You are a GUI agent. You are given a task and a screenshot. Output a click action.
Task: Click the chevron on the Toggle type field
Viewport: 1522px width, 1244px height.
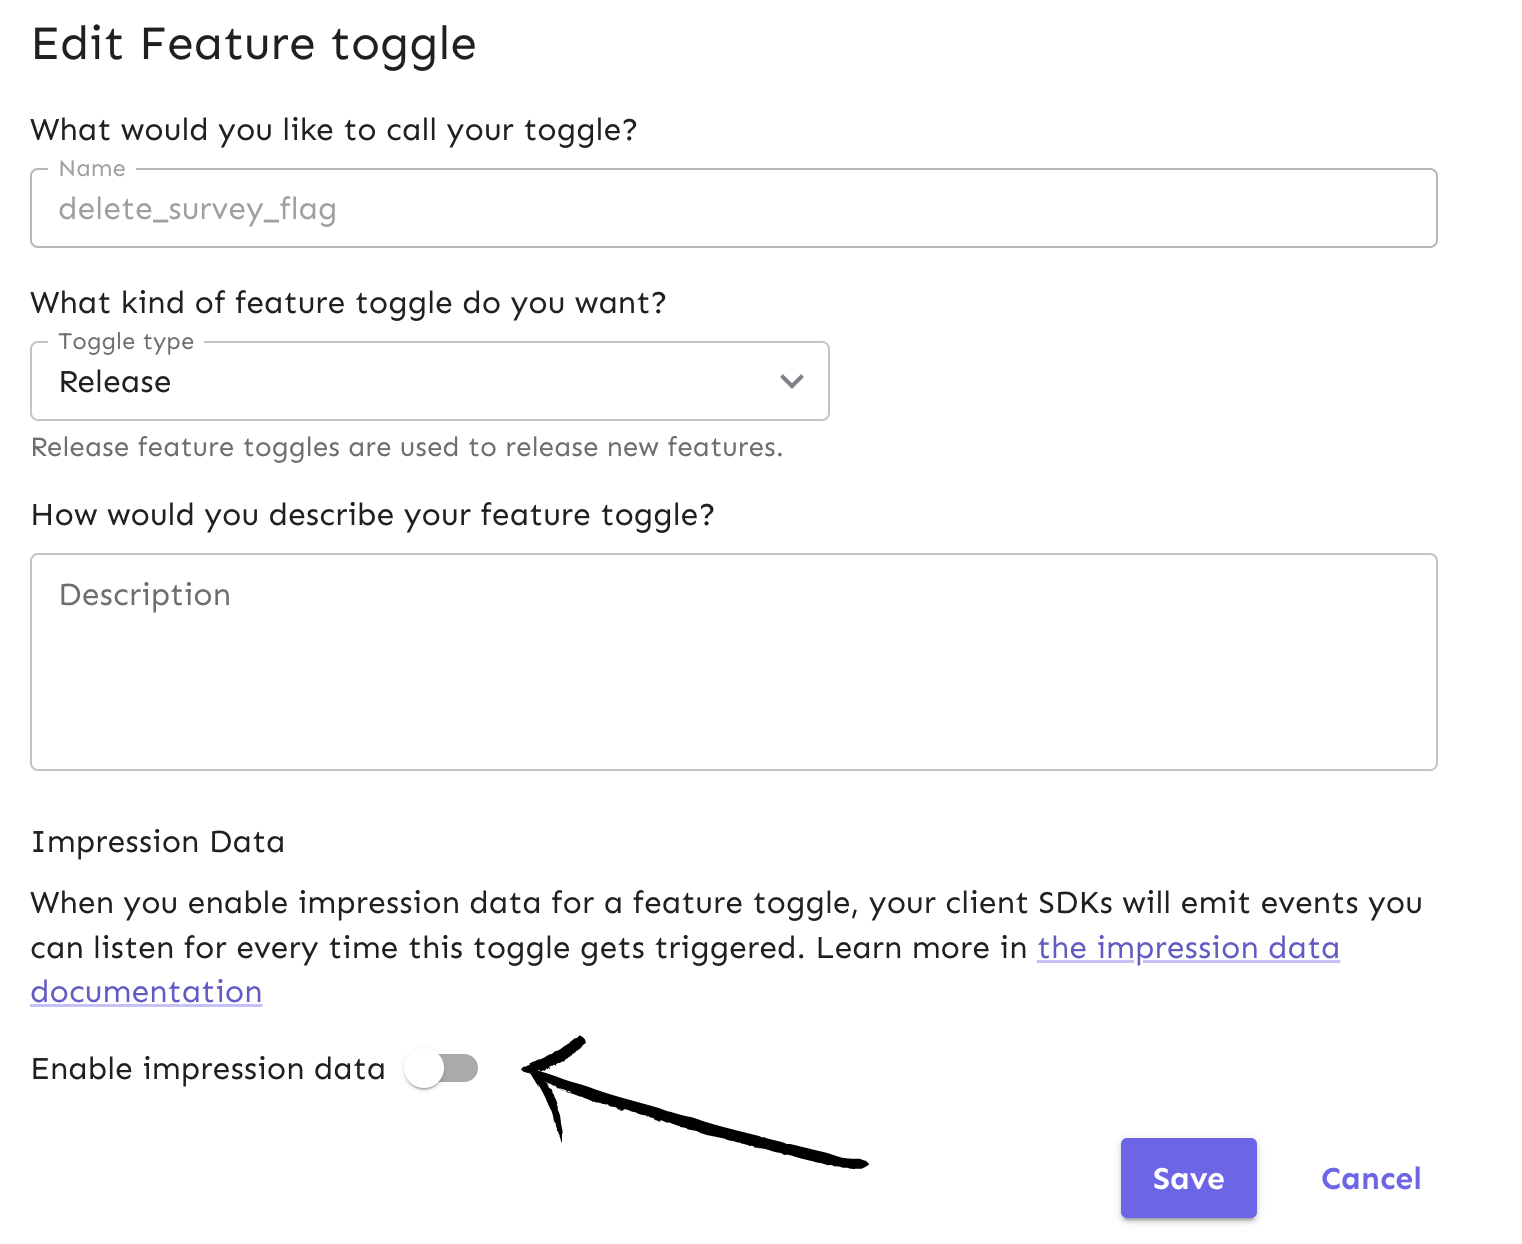[x=791, y=381]
